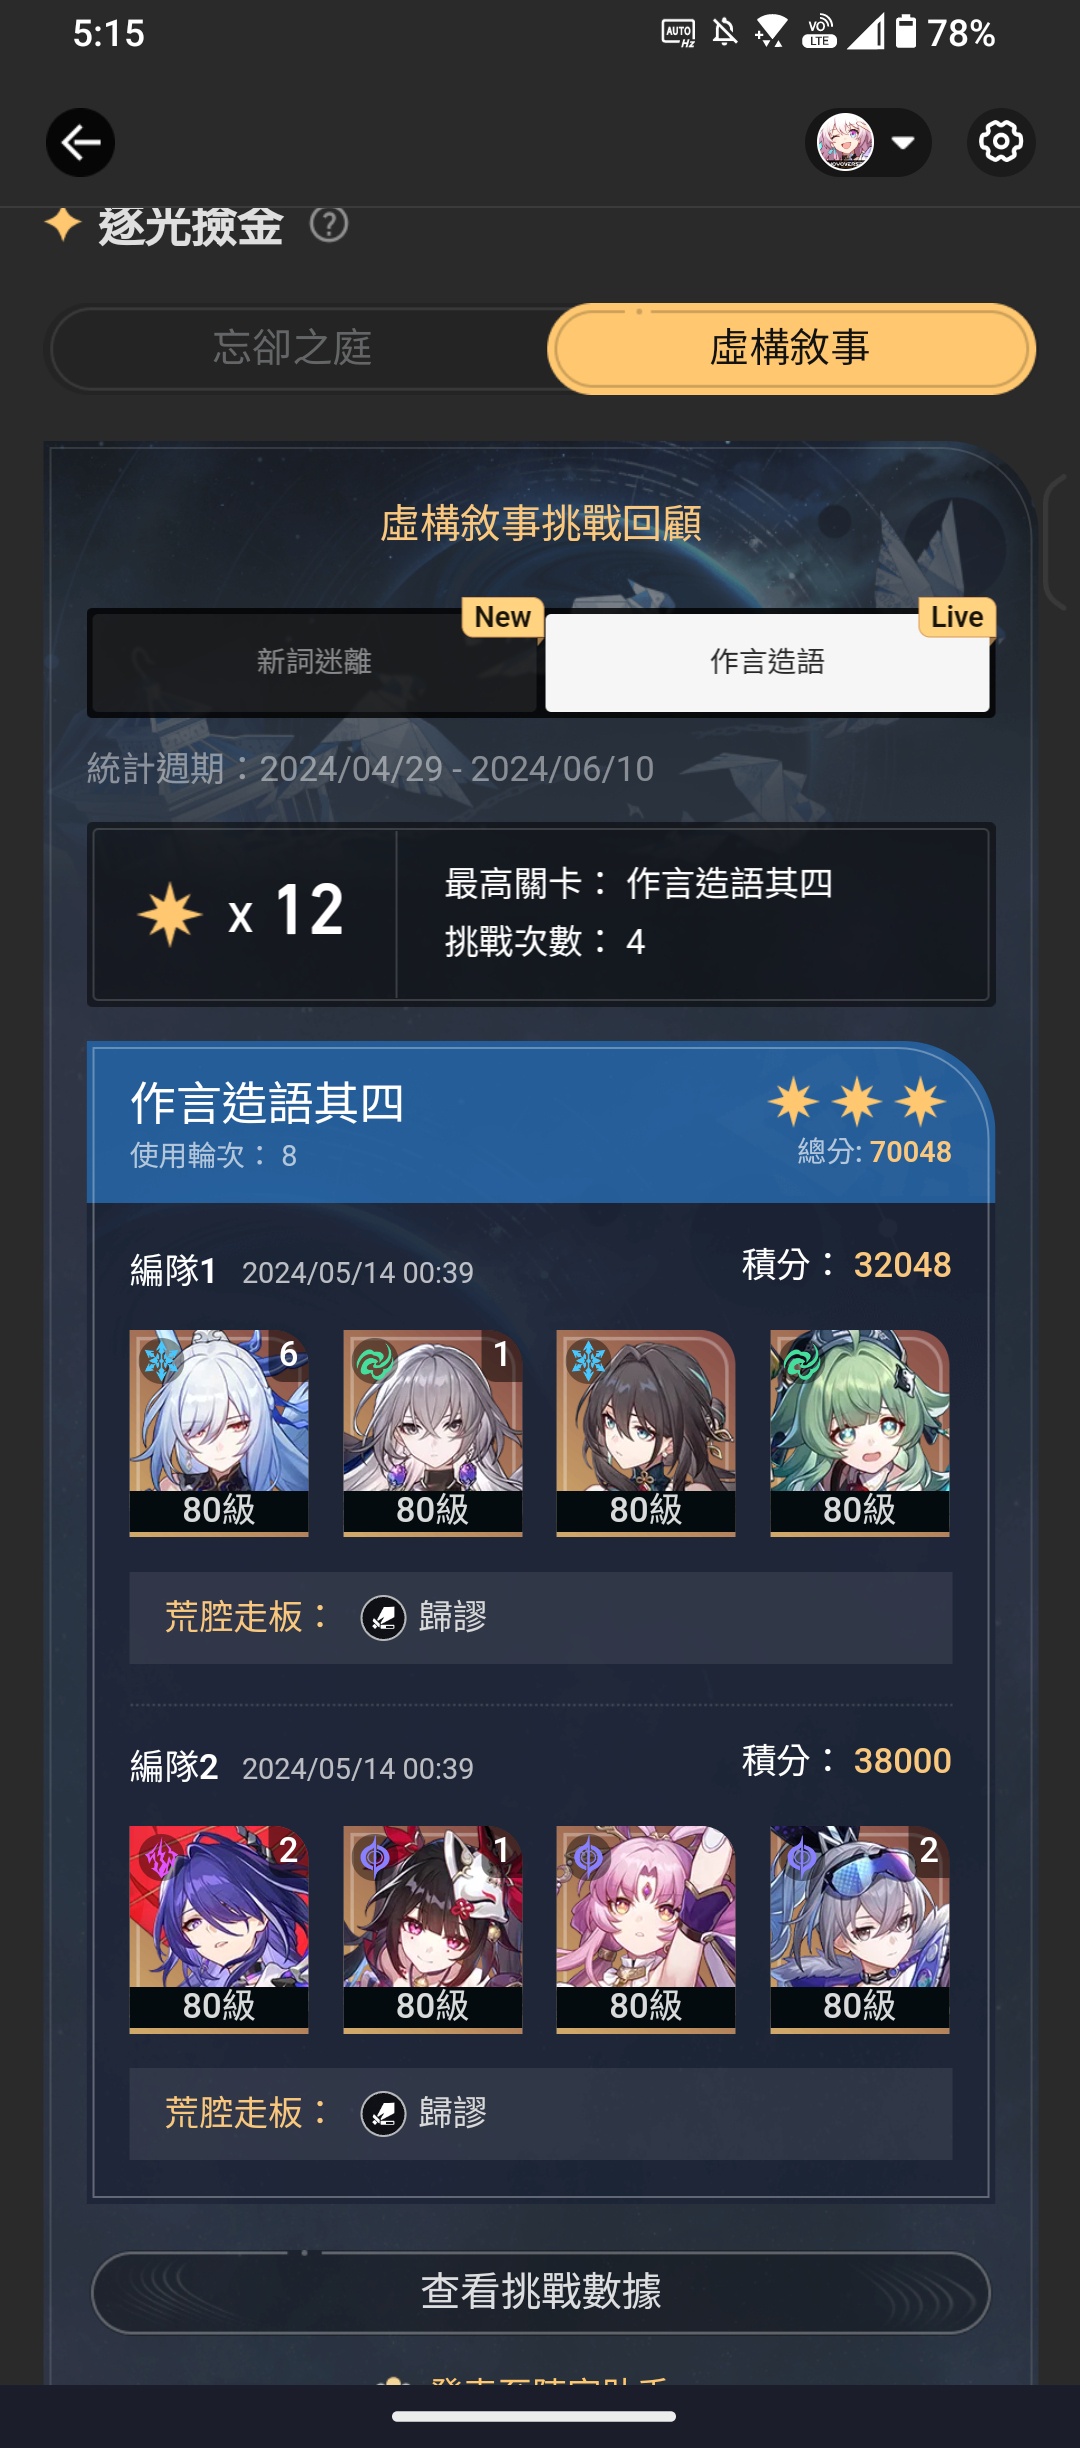Select the 作言造語 Live tab
Viewport: 1080px width, 2448px height.
click(767, 661)
